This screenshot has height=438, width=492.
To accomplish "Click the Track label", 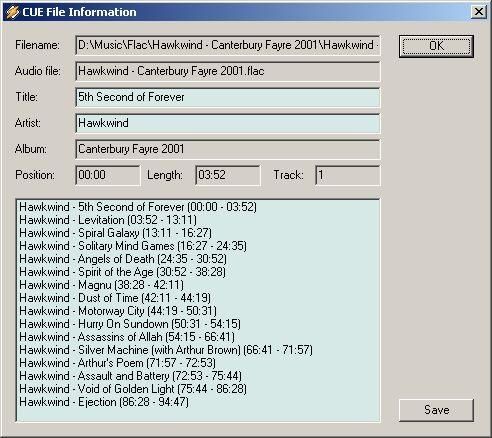I will click(x=288, y=175).
